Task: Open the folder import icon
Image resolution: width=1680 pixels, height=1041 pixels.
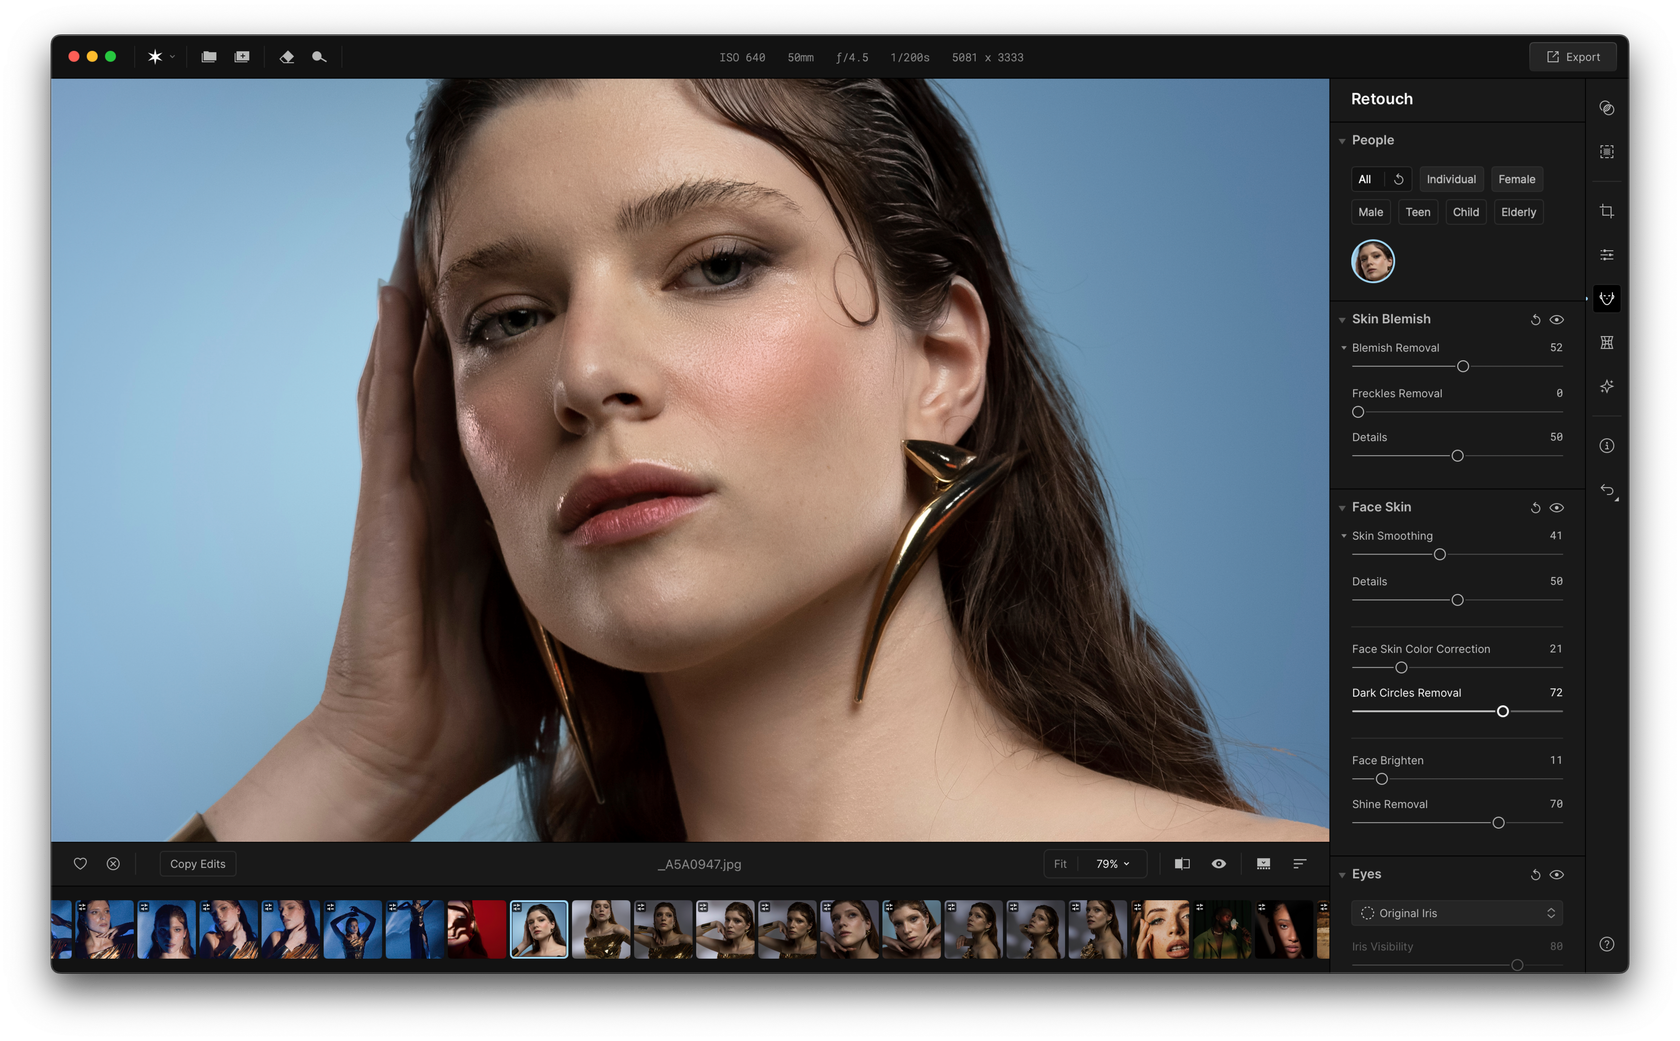Action: coord(209,57)
